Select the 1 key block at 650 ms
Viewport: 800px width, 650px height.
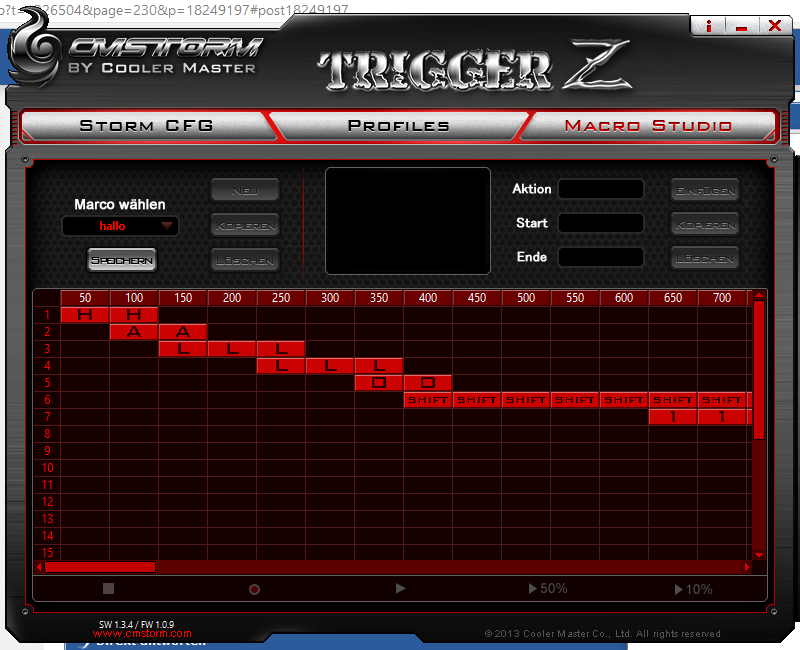tap(672, 417)
